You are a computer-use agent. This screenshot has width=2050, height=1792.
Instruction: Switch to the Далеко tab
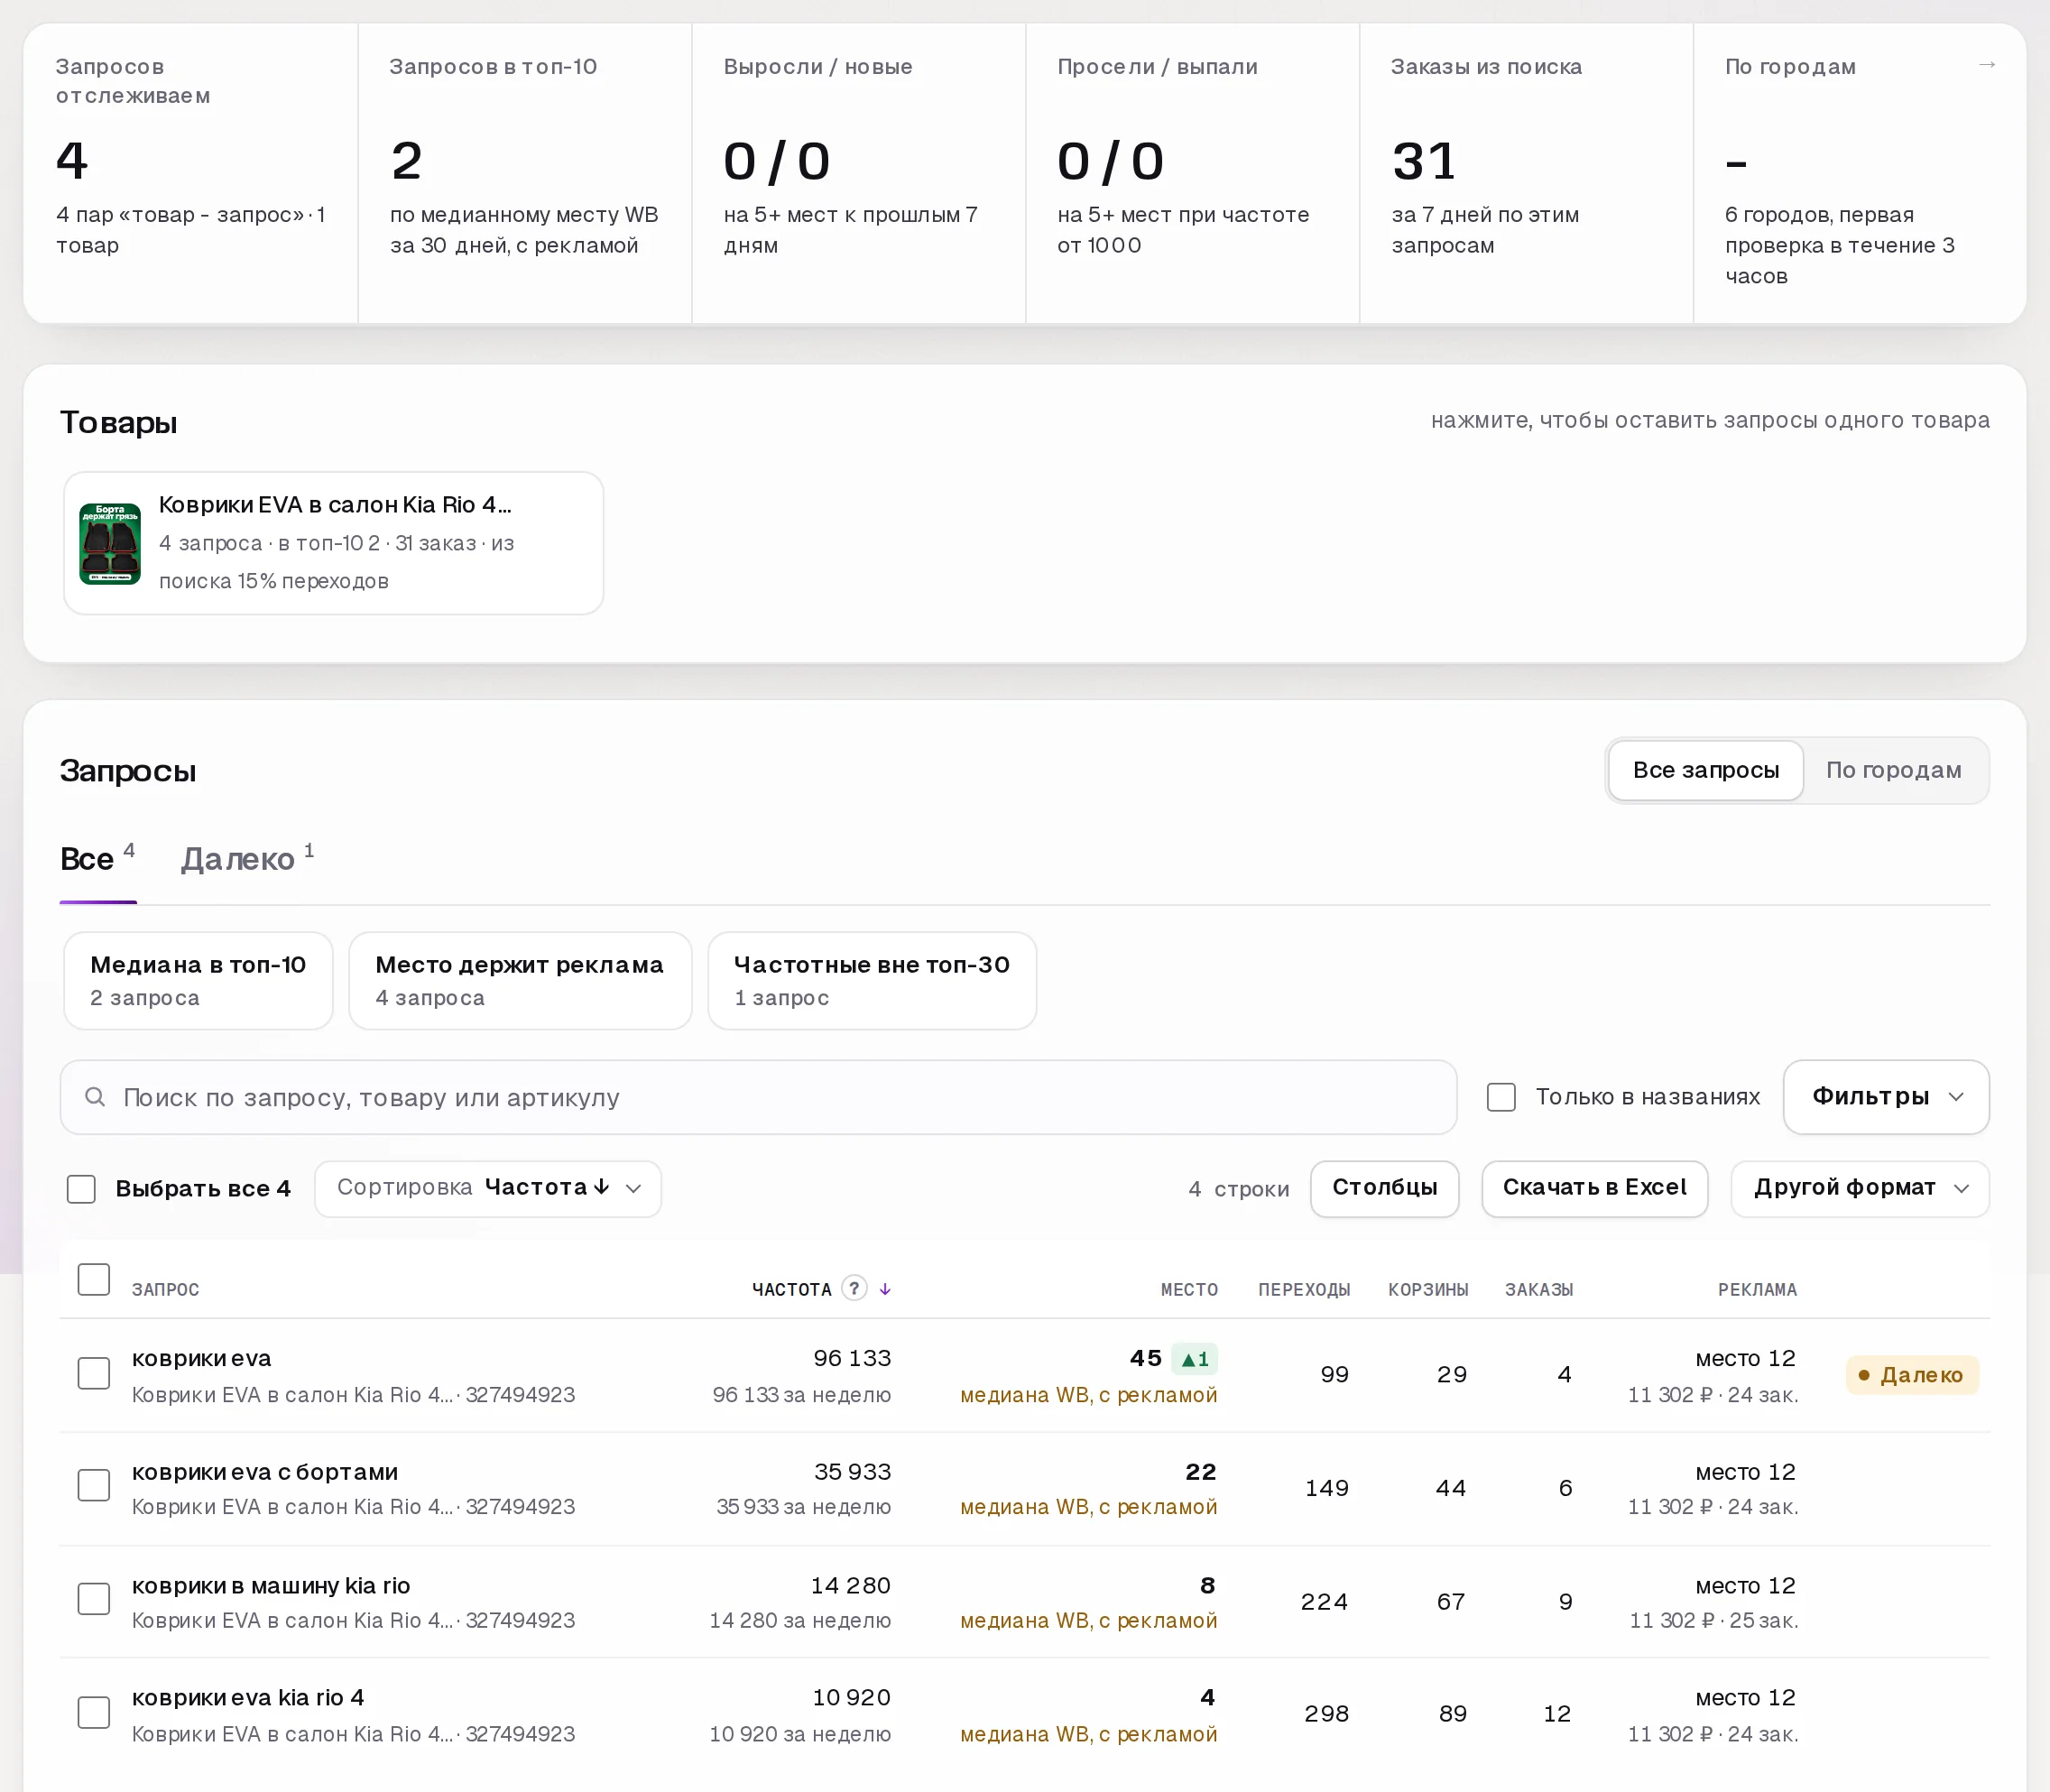(247, 859)
